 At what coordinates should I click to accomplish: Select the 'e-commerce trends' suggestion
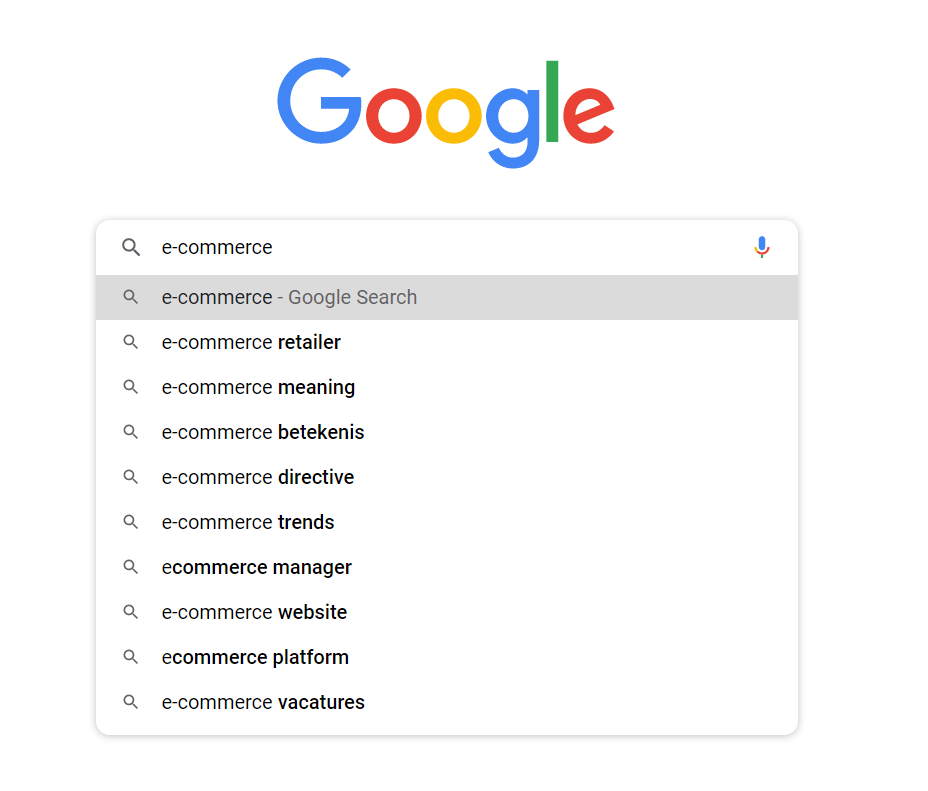point(248,522)
